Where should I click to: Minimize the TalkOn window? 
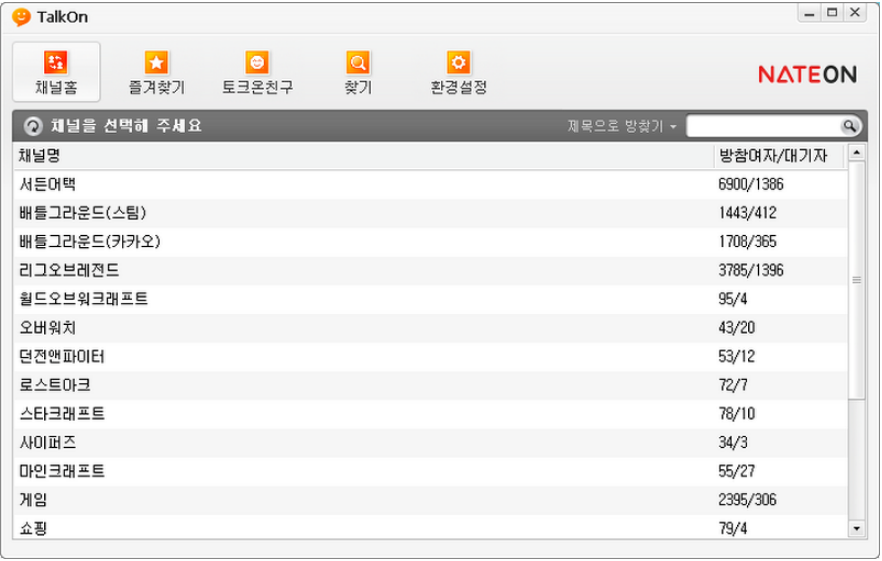pos(809,13)
